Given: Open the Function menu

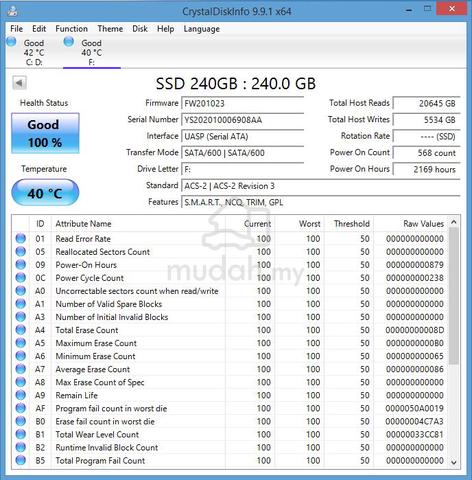Looking at the screenshot, I should pos(71,29).
